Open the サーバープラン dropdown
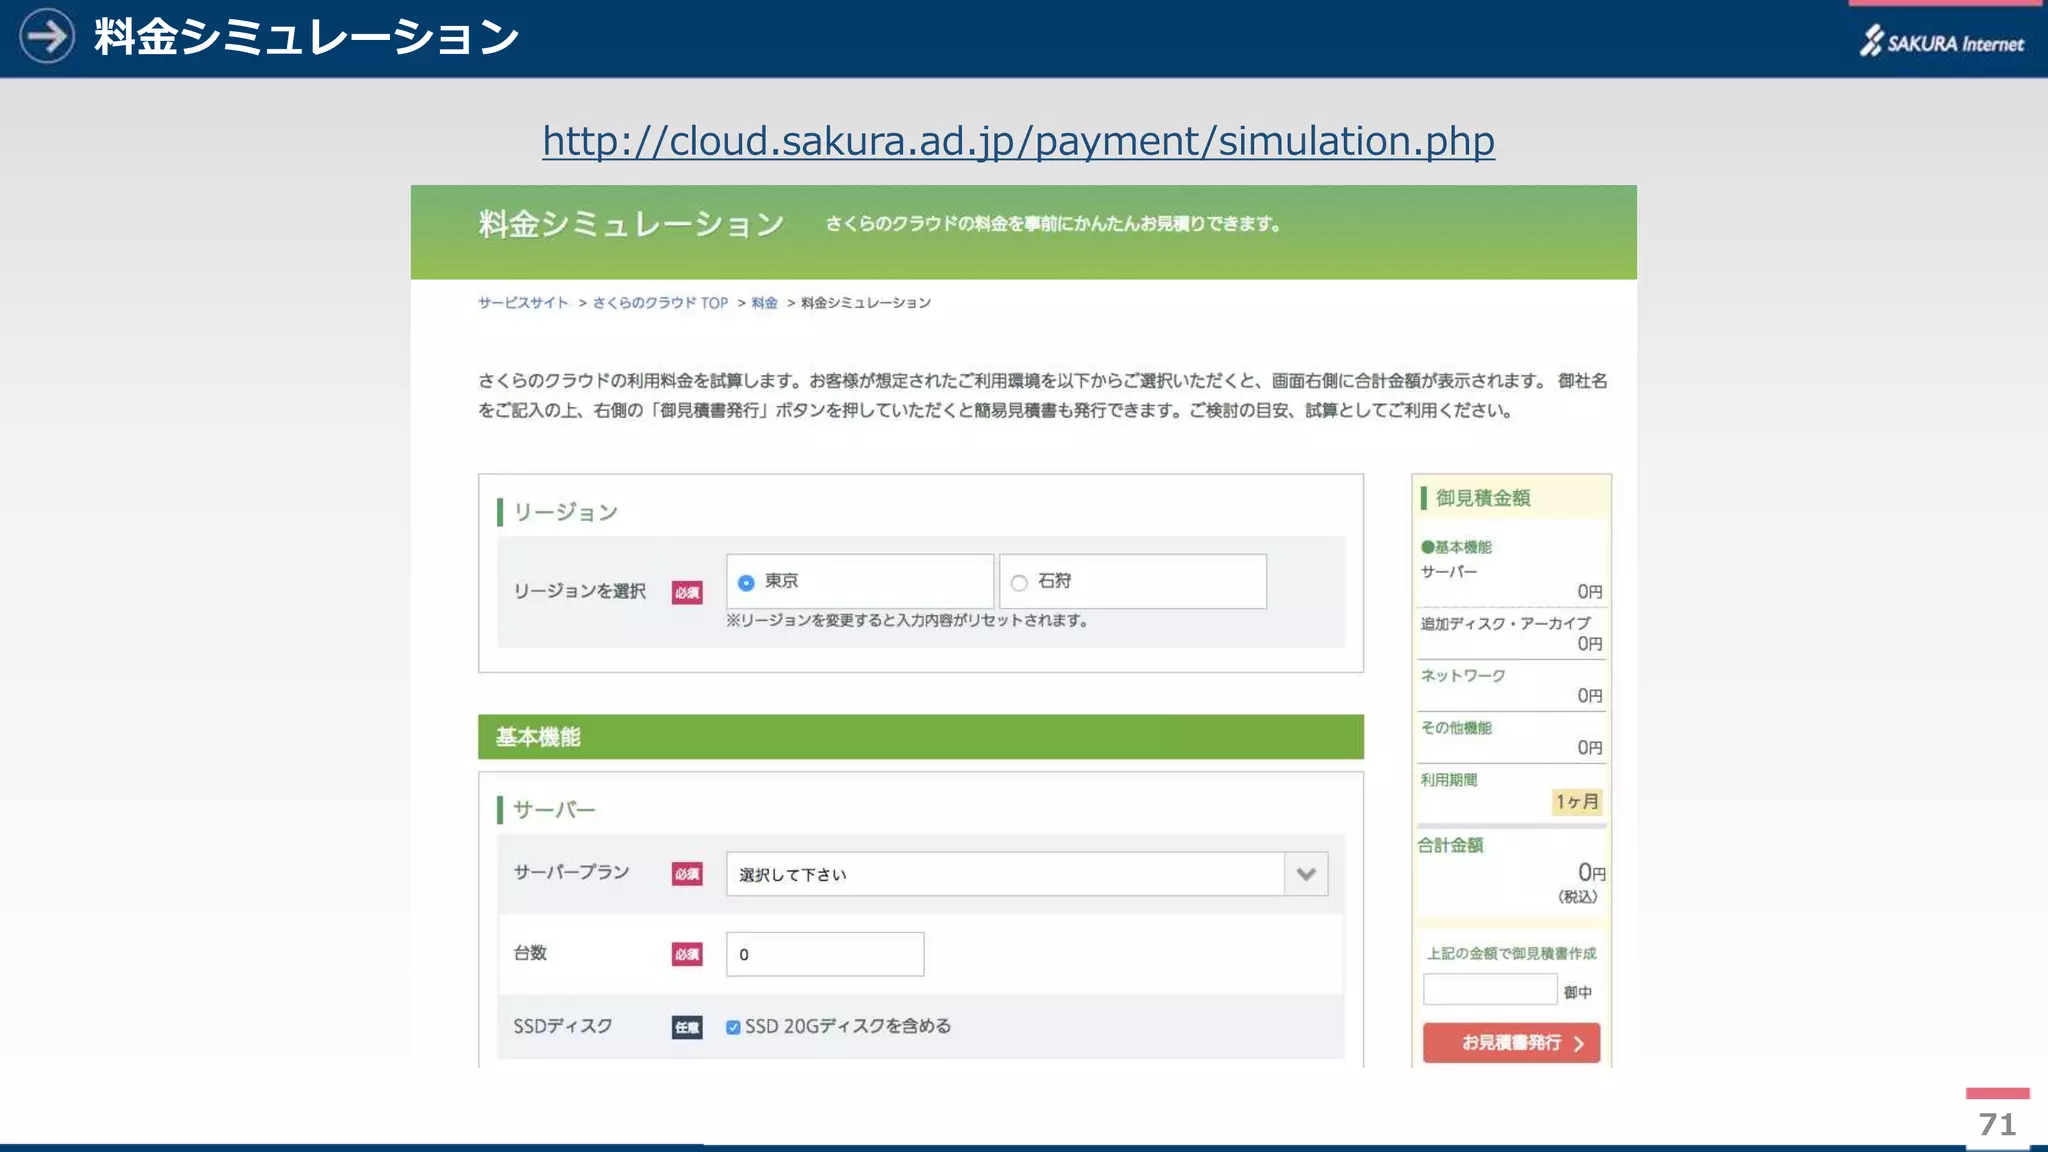Viewport: 2048px width, 1152px height. point(1027,874)
